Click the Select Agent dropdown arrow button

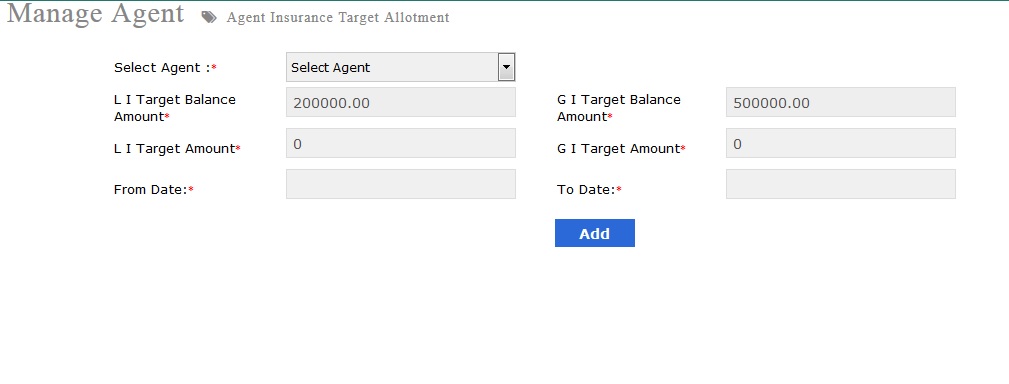tap(506, 67)
